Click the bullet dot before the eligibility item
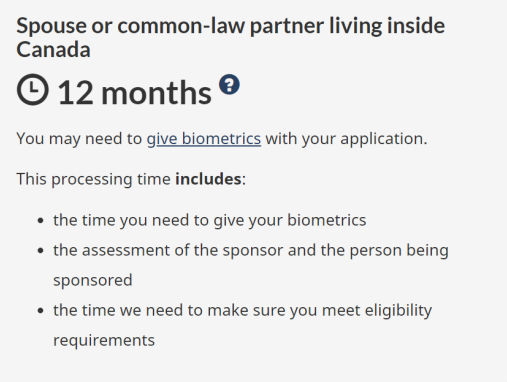Image resolution: width=507 pixels, height=382 pixels. [x=41, y=311]
